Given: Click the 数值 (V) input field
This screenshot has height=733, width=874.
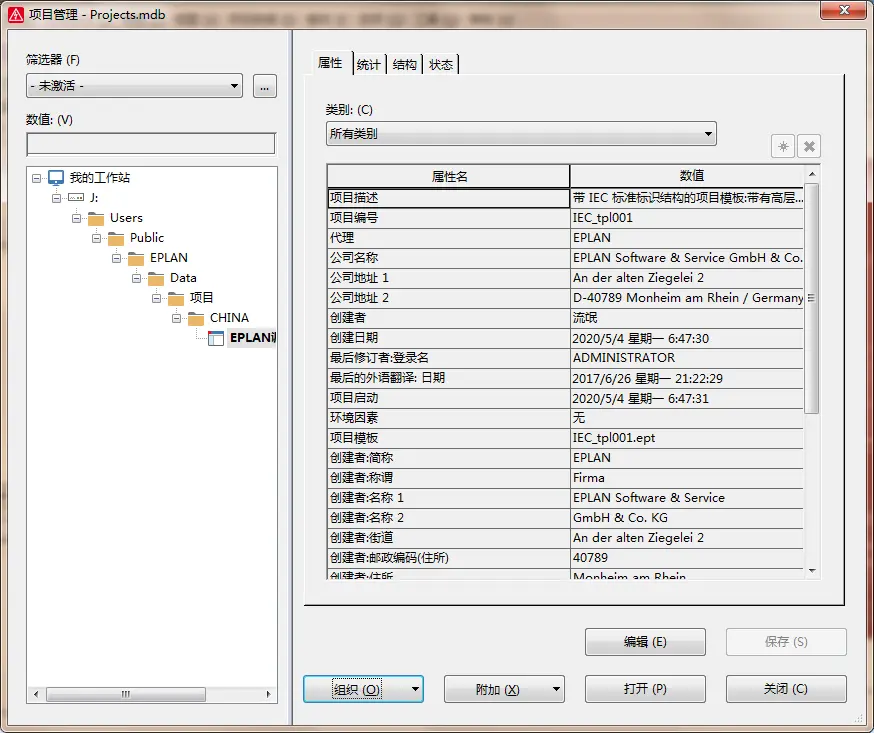Looking at the screenshot, I should click(x=151, y=144).
